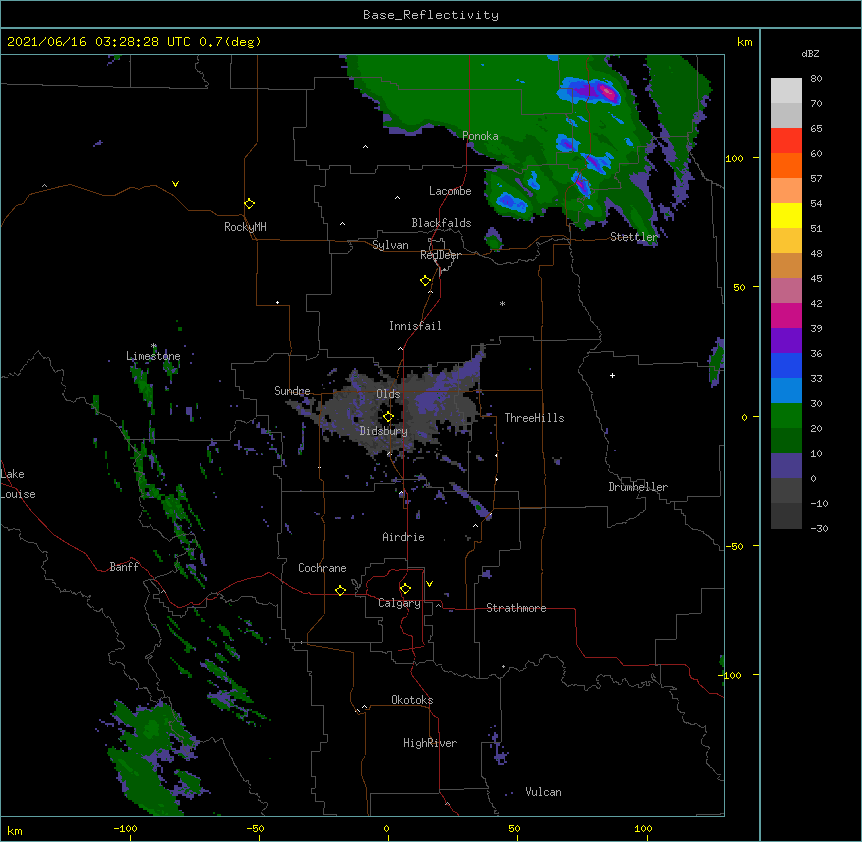Click the asterisk marker east of Innisfail

click(502, 304)
